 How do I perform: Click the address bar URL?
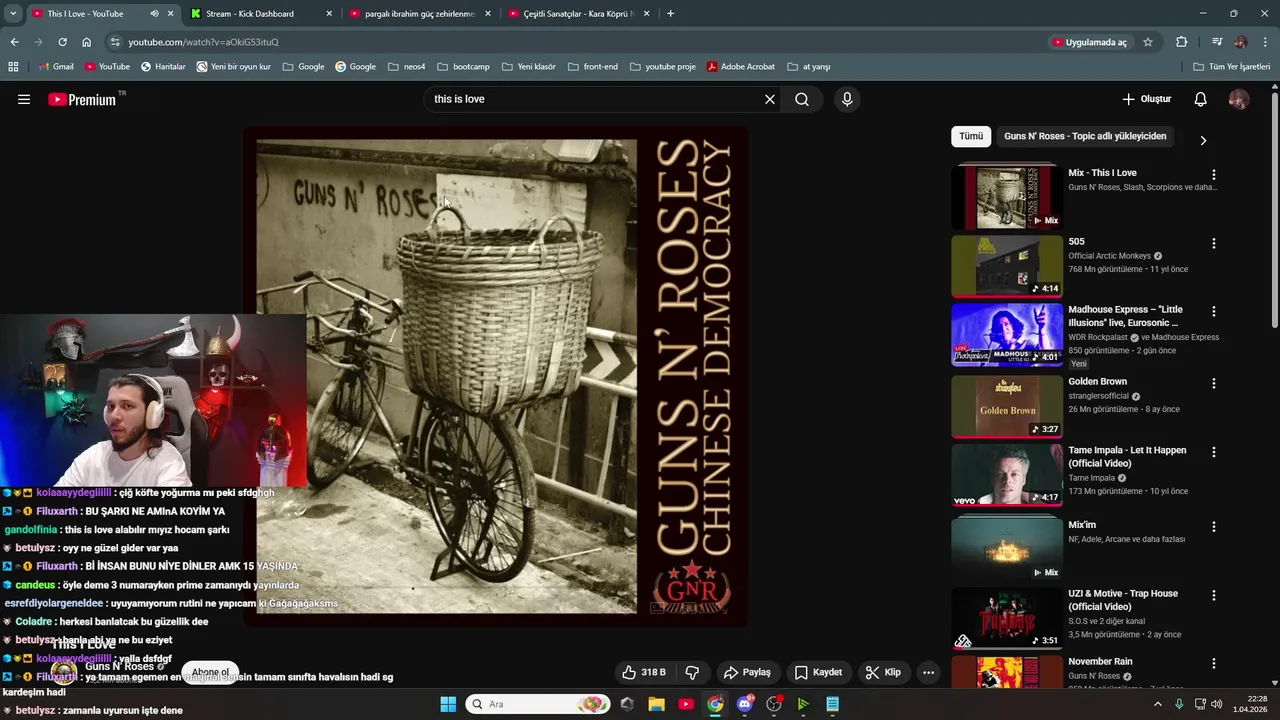click(204, 42)
